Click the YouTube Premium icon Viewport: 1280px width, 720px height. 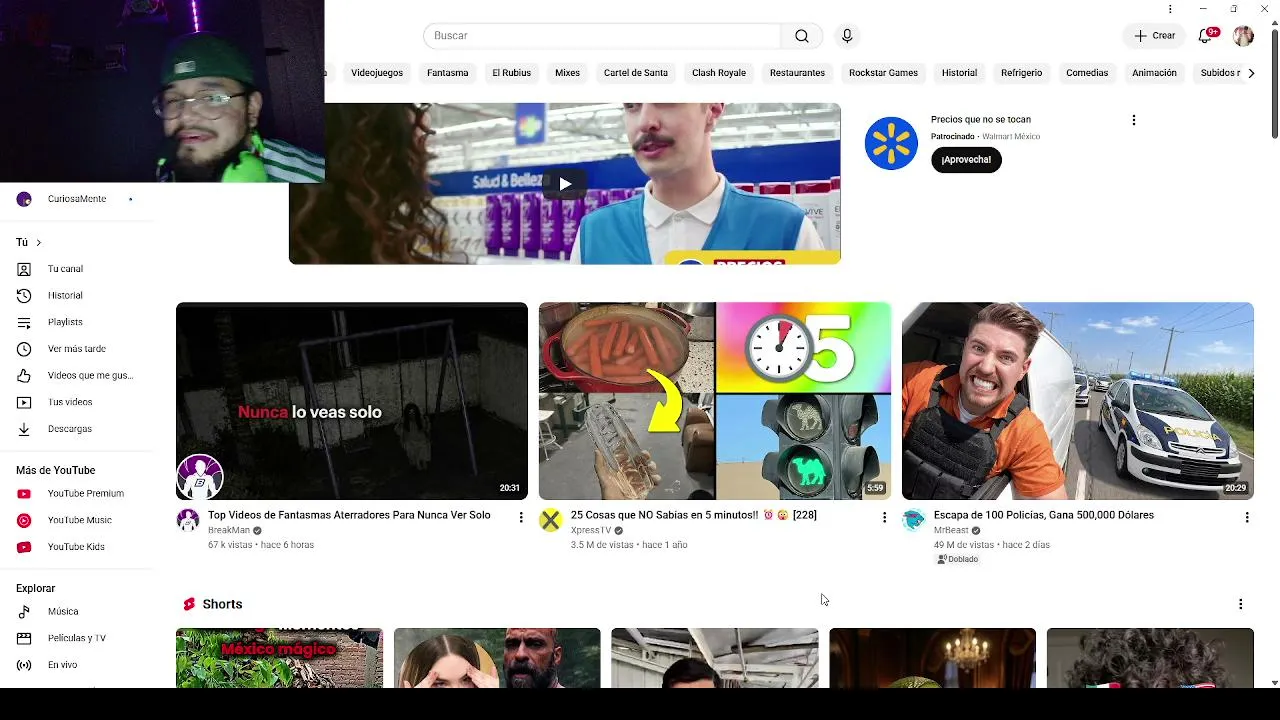click(24, 494)
